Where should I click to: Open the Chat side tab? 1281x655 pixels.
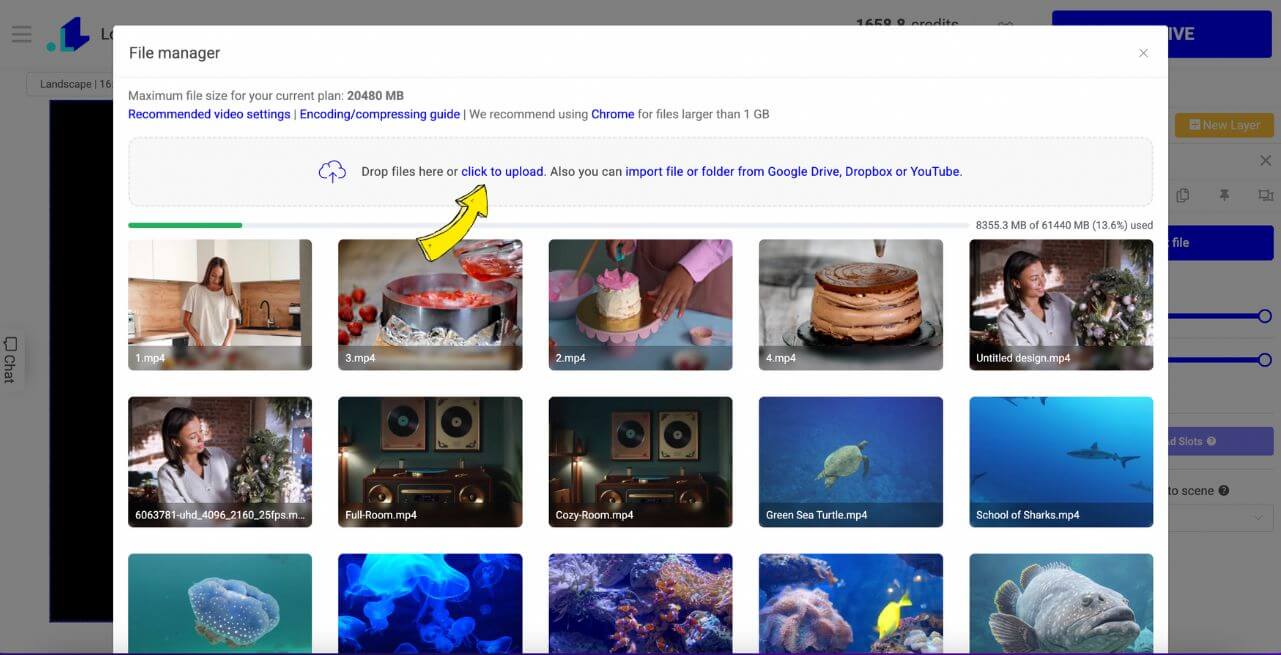click(x=10, y=360)
